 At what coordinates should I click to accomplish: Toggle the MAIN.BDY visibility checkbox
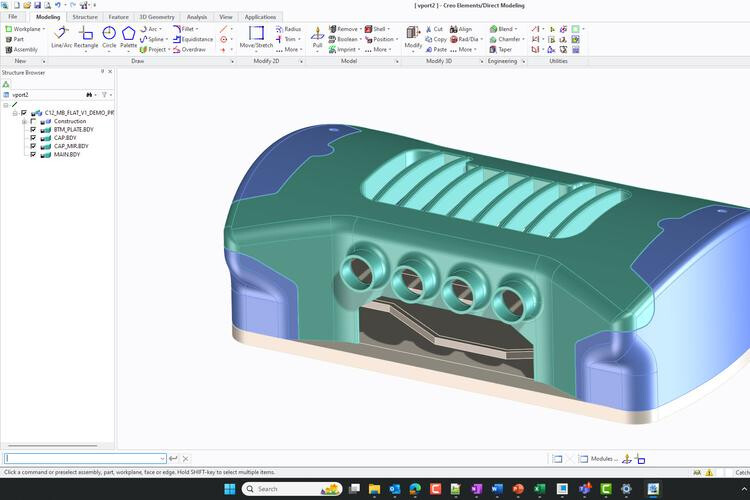pos(33,154)
